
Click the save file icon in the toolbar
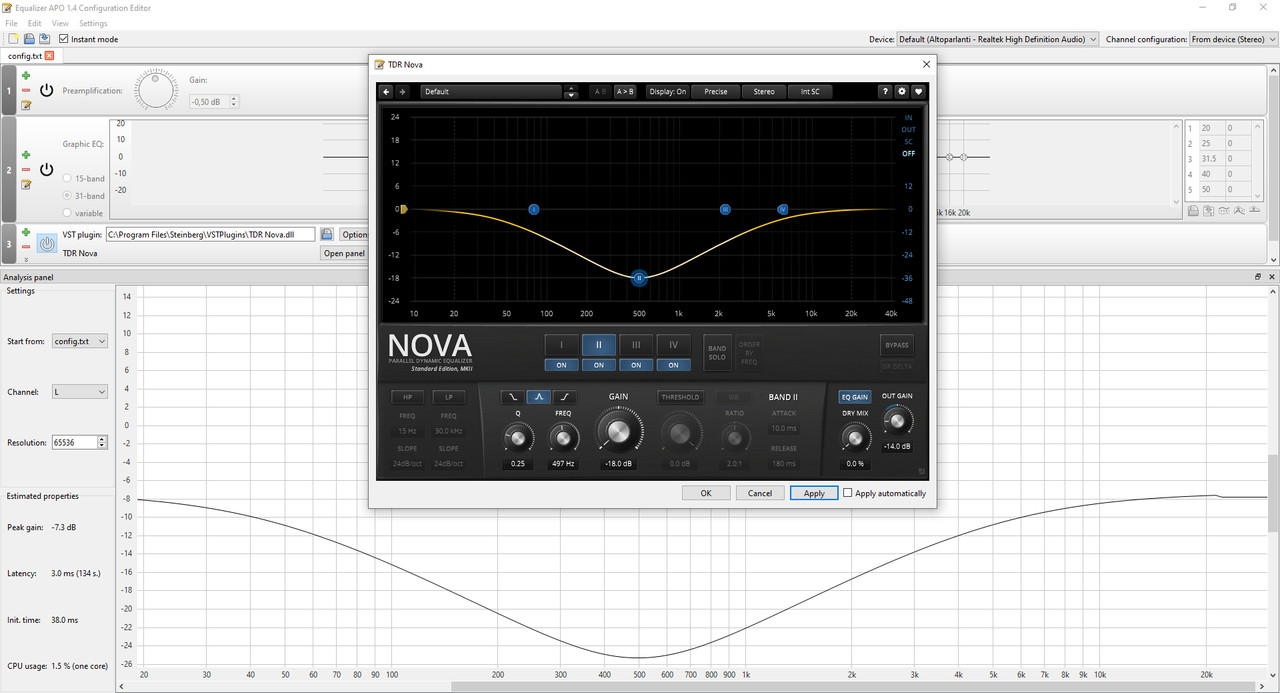coord(29,39)
